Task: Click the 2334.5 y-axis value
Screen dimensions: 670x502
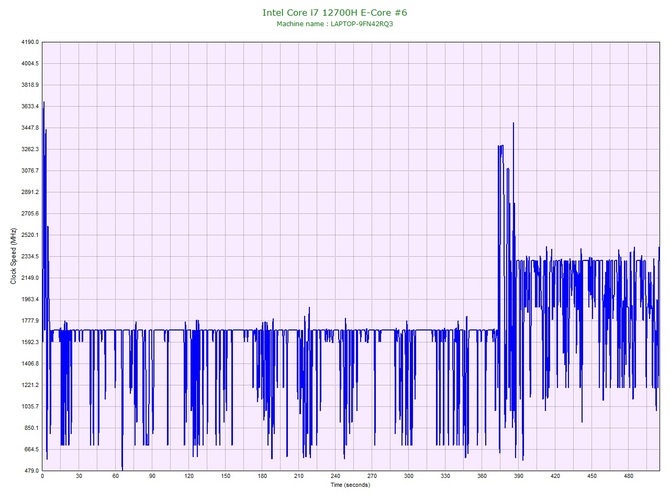Action: click(30, 256)
